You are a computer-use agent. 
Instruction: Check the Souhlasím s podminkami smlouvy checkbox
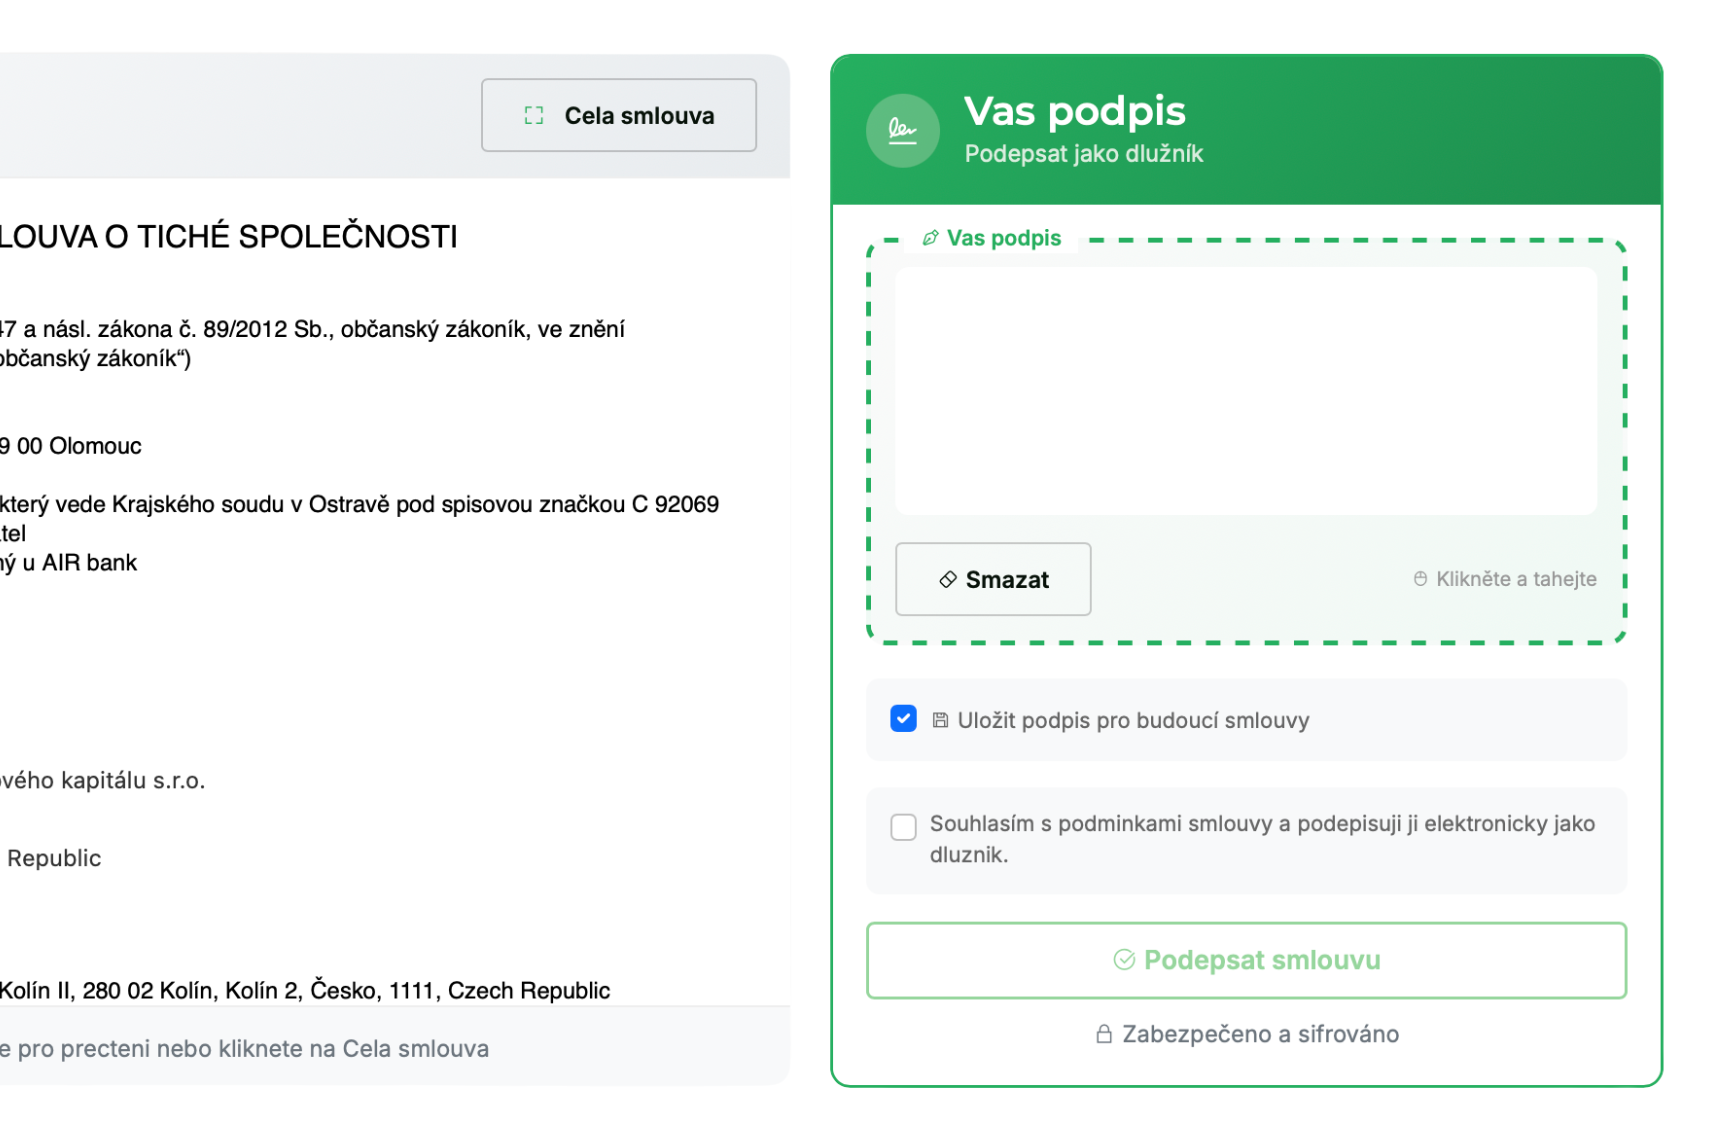pos(903,827)
